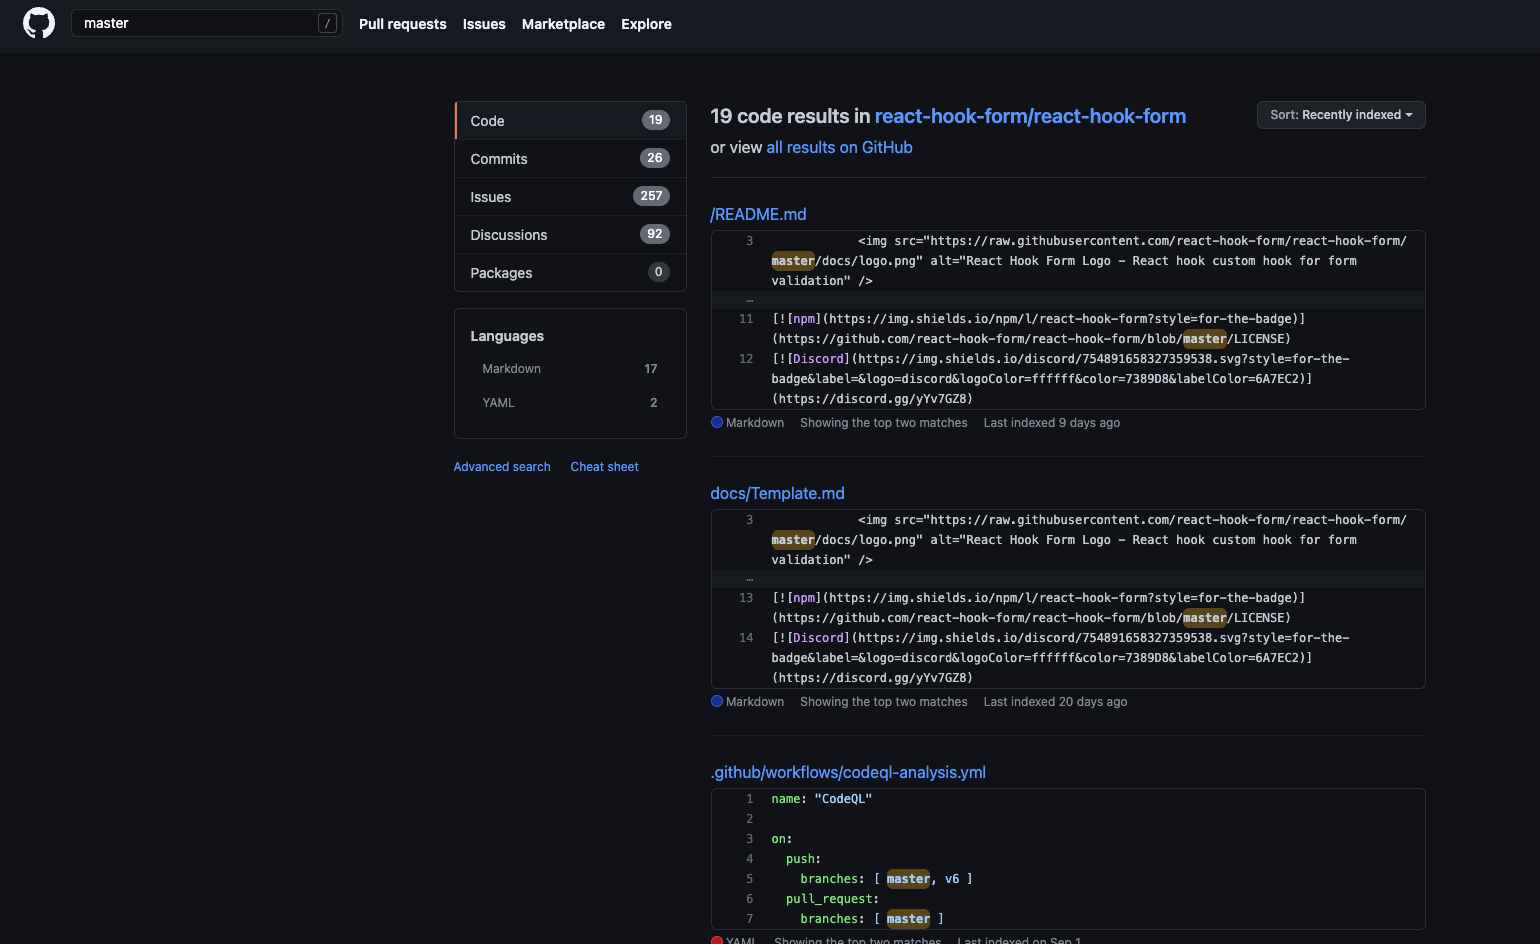The width and height of the screenshot is (1540, 944).
Task: Click the 0 count badge beside Packages
Action: click(x=658, y=272)
